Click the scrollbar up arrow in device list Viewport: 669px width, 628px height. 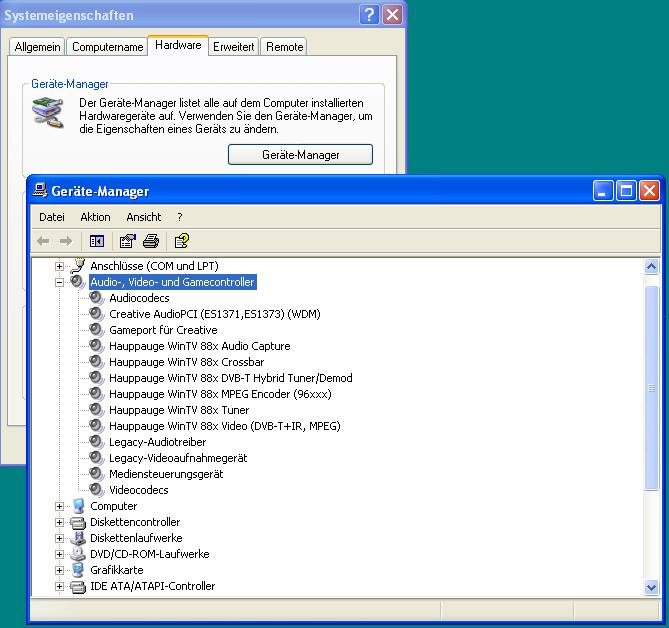[651, 267]
